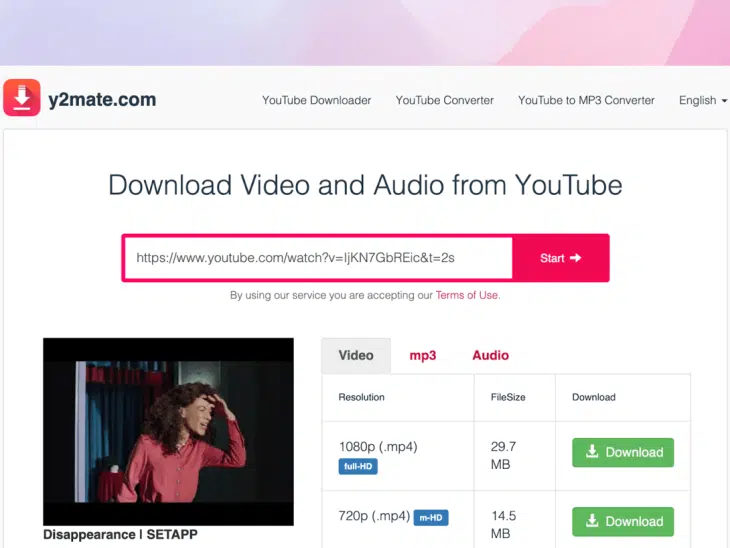Screen dimensions: 730x548
Task: Click the Resolution column header
Action: [x=361, y=397]
